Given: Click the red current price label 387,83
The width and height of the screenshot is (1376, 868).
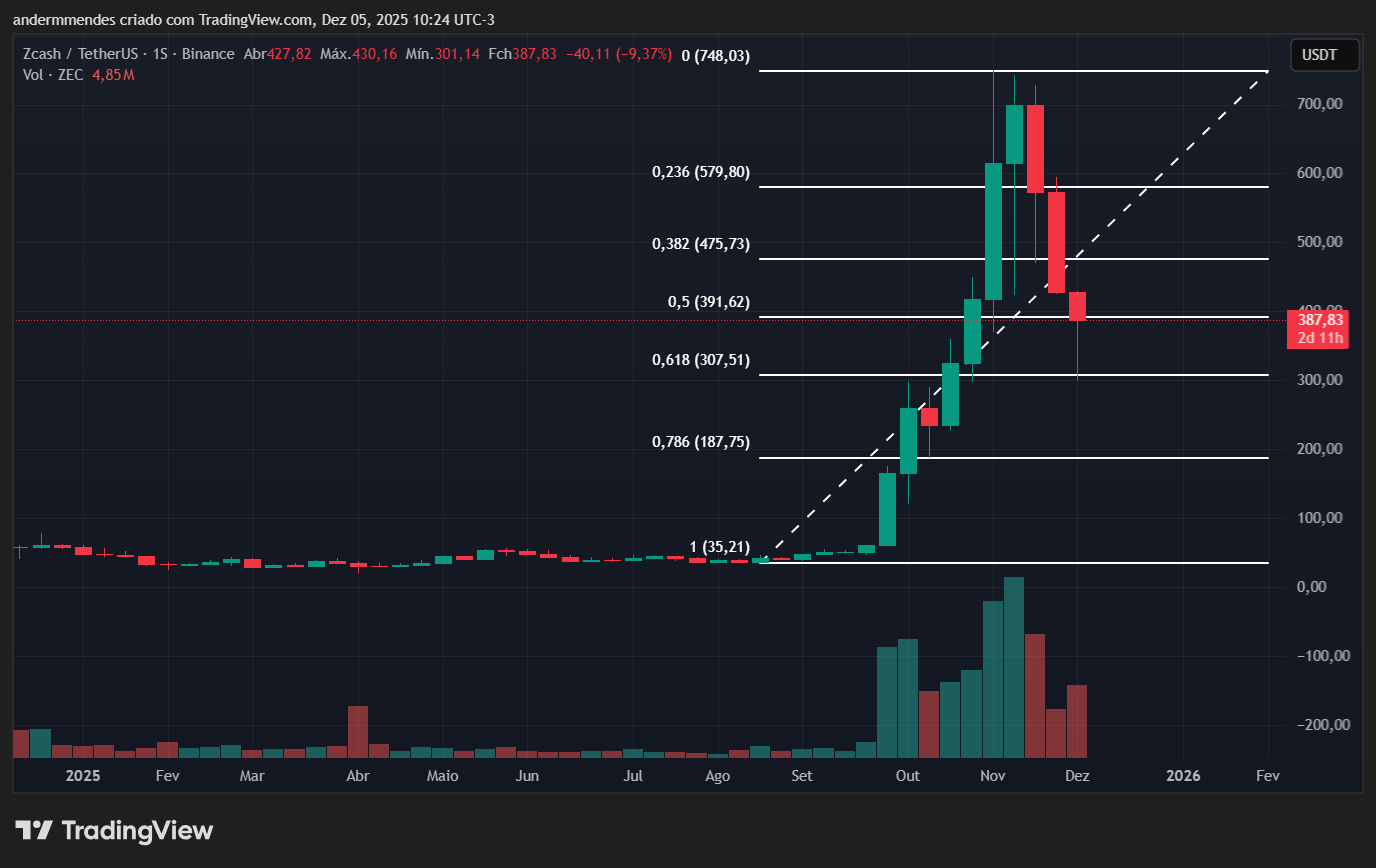Looking at the screenshot, I should [x=1317, y=318].
